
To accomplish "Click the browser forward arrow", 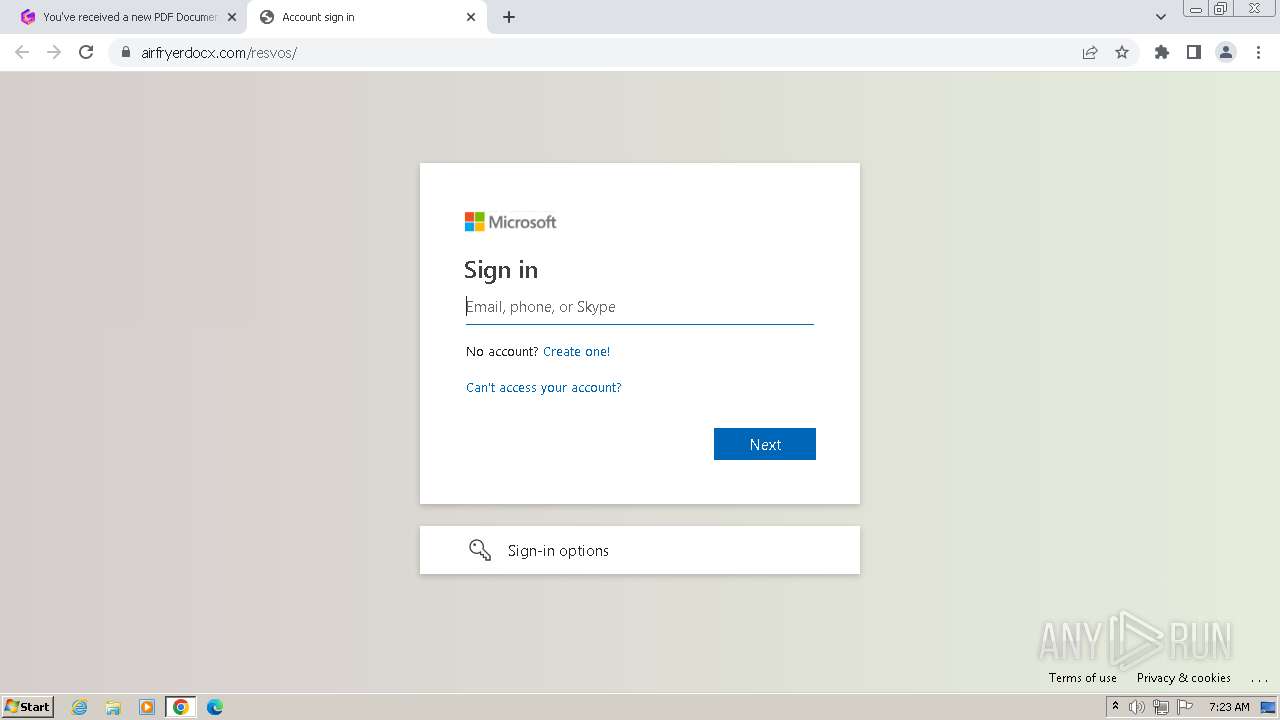I will (54, 52).
